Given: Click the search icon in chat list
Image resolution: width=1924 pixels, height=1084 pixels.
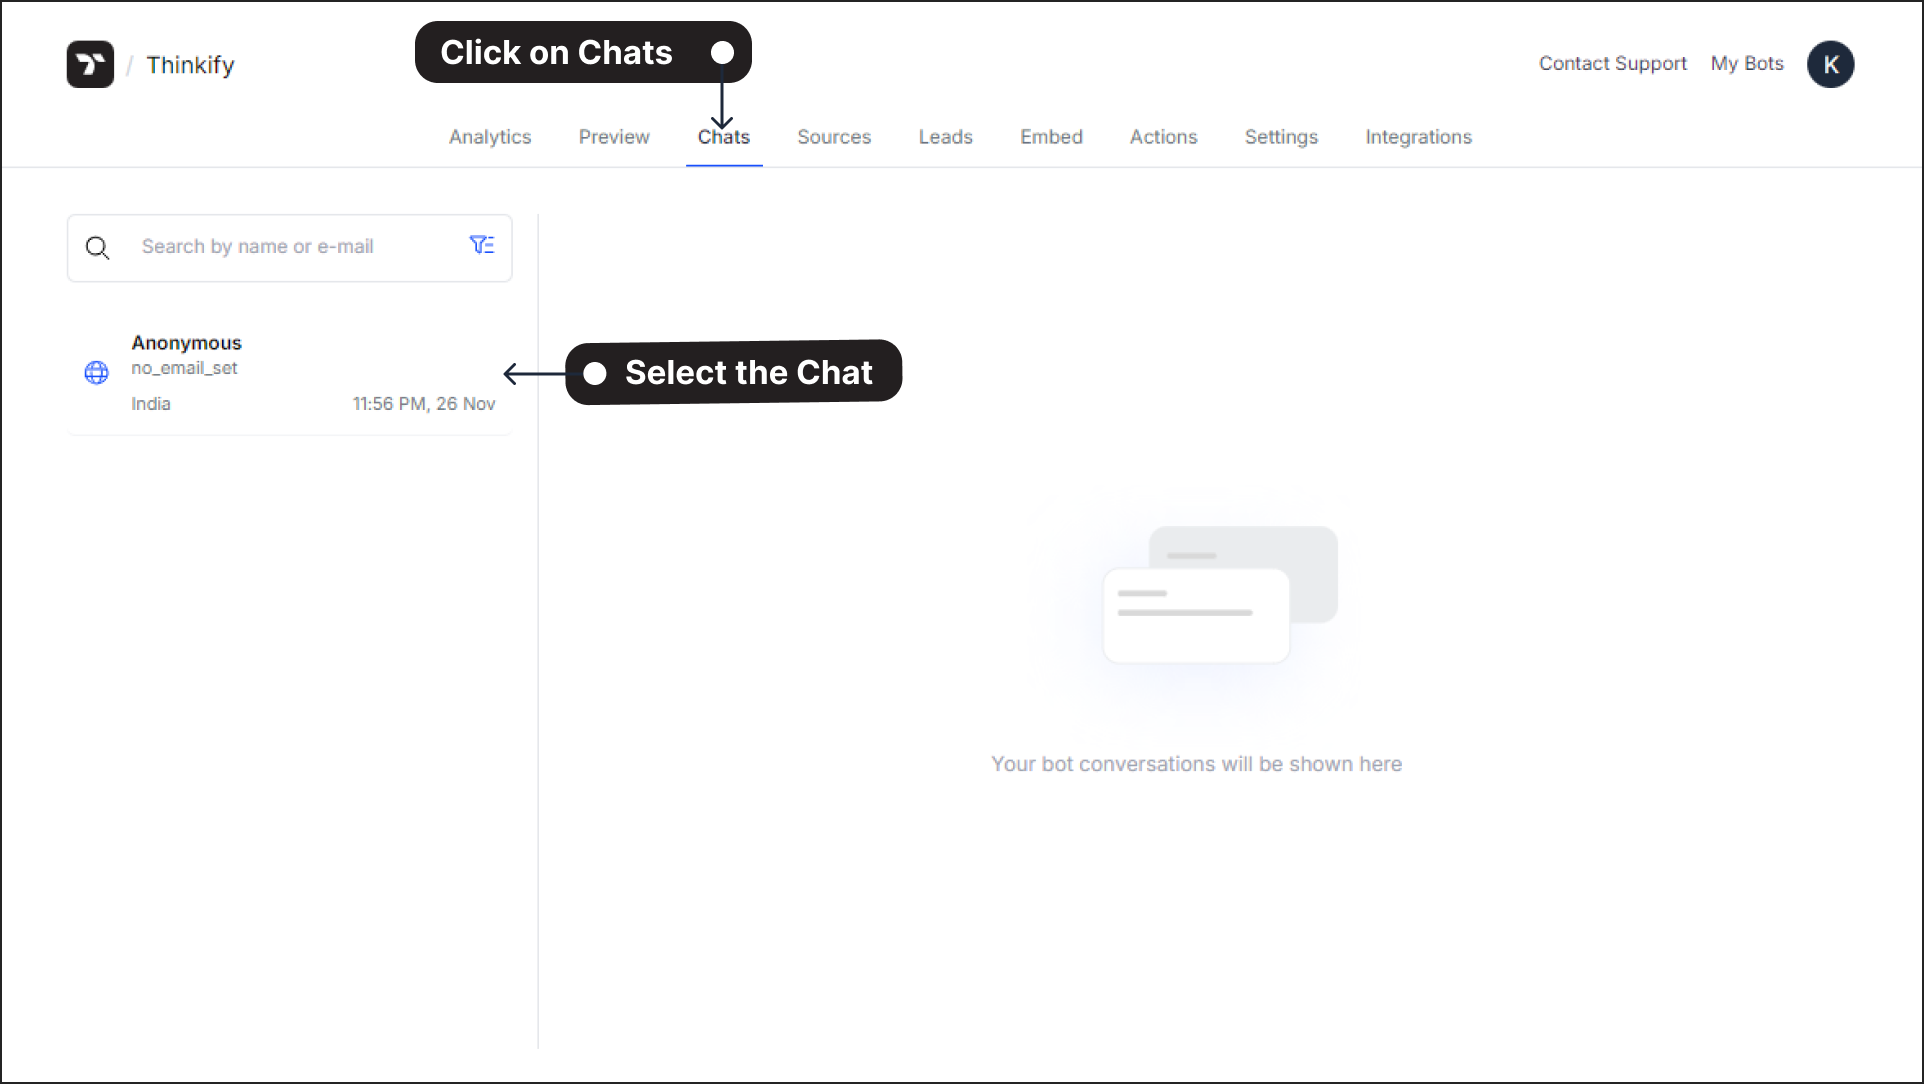Looking at the screenshot, I should pos(99,247).
